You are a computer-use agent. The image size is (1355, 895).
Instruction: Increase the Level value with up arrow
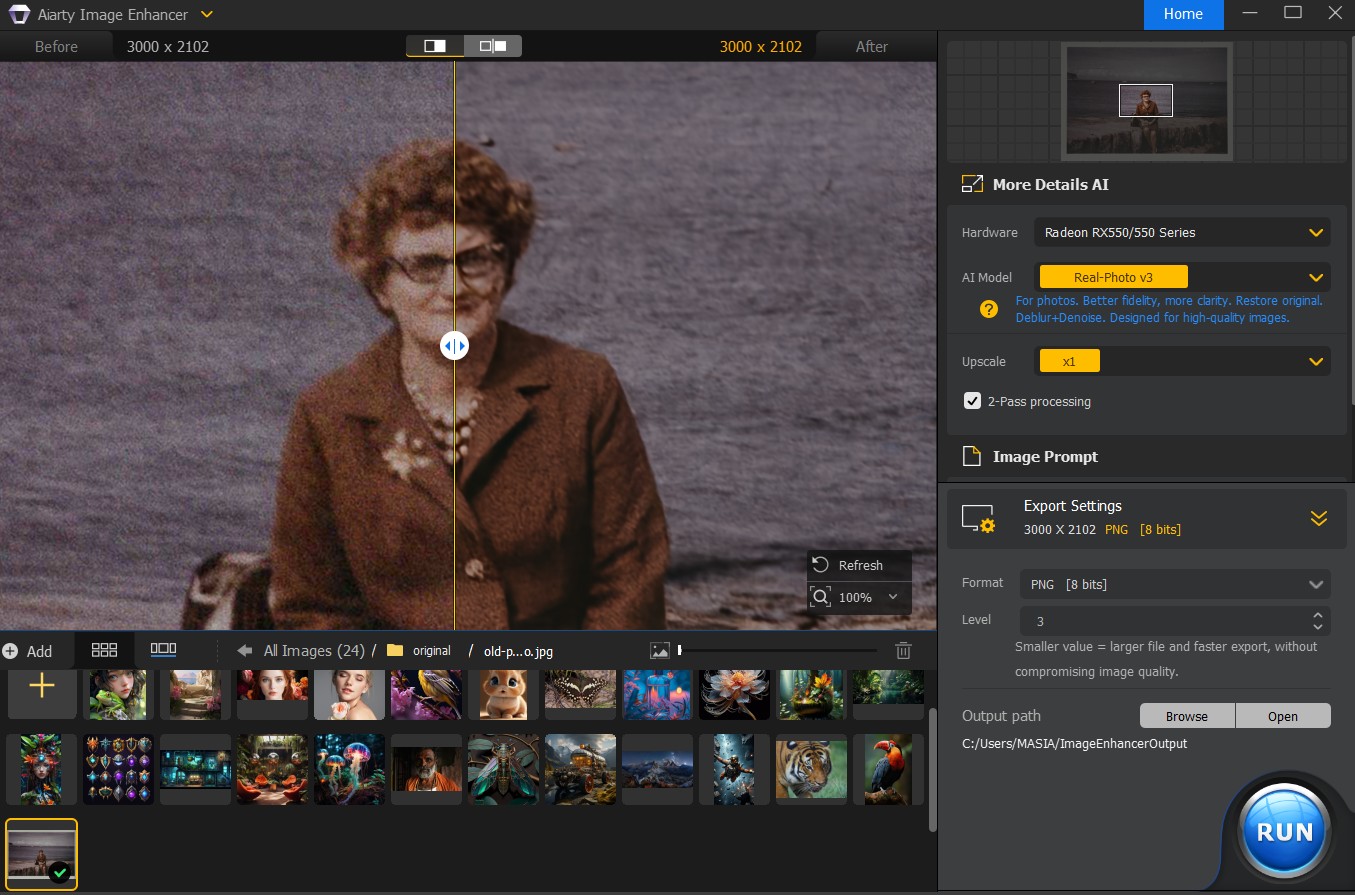point(1318,614)
